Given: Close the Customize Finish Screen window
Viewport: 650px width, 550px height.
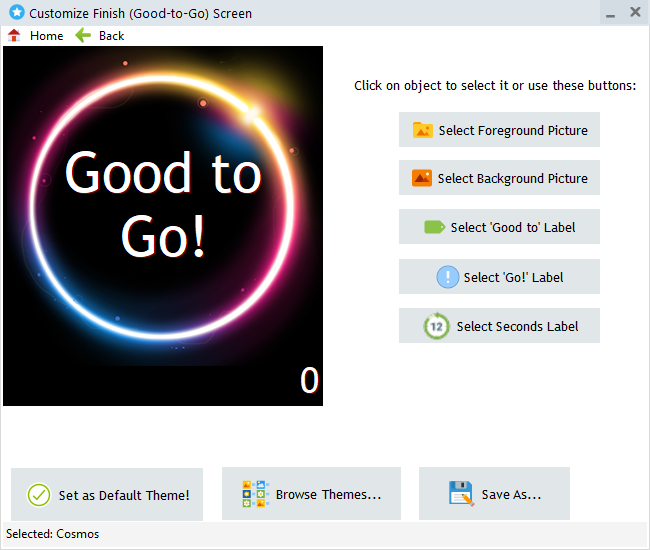Looking at the screenshot, I should pyautogui.click(x=635, y=12).
